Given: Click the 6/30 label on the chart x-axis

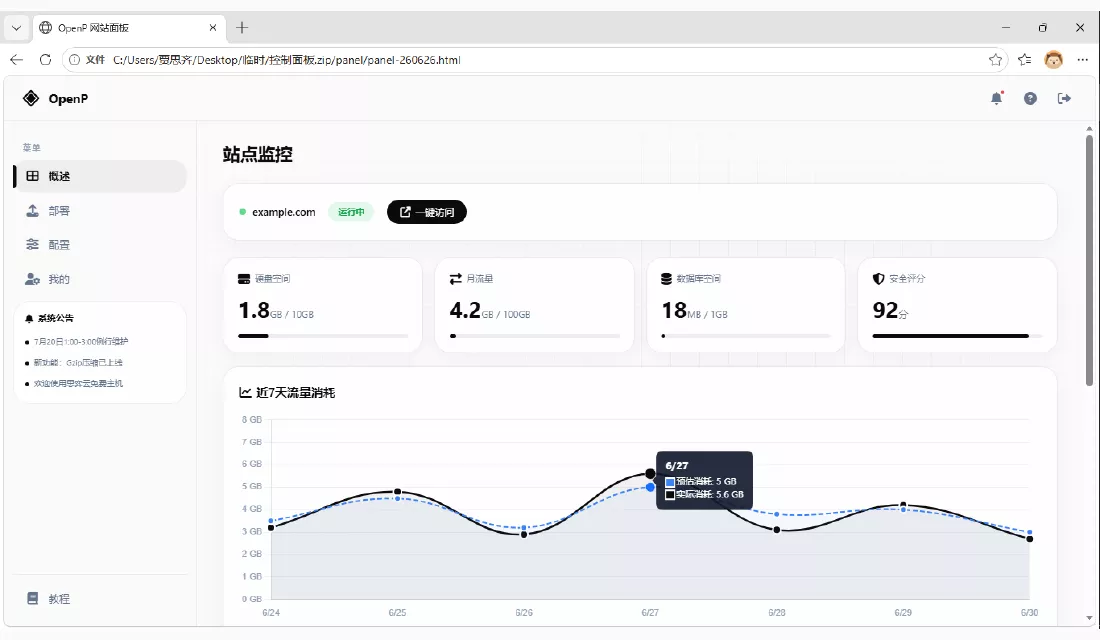Looking at the screenshot, I should 1029,613.
